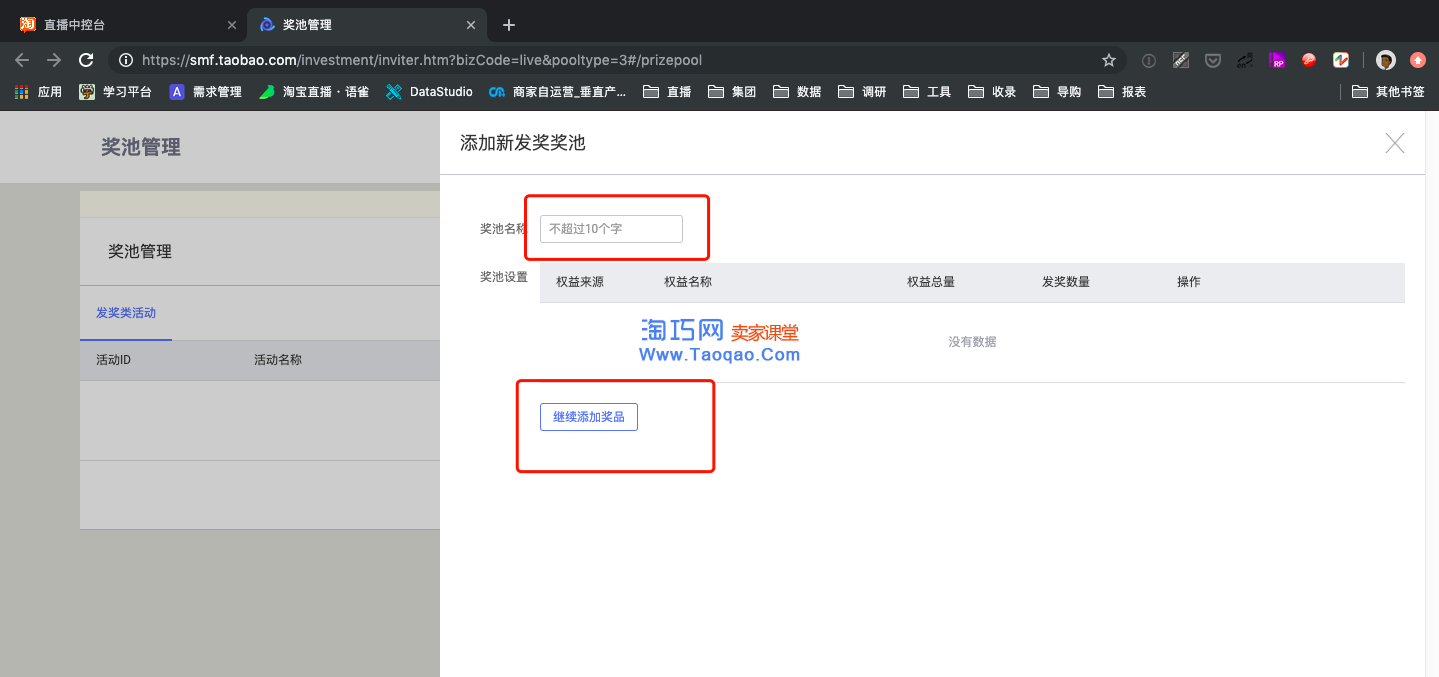Click the URL address bar
This screenshot has height=677, width=1439.
[617, 60]
